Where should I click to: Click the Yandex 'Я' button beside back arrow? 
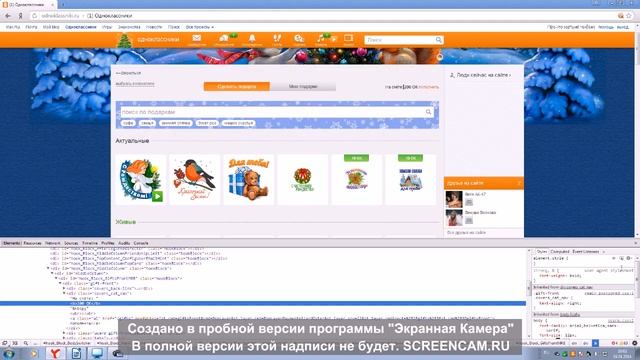pyautogui.click(x=20, y=16)
